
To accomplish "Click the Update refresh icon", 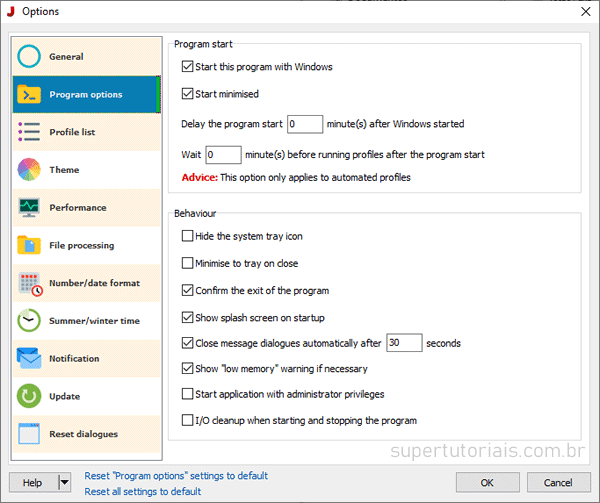I will coord(29,396).
